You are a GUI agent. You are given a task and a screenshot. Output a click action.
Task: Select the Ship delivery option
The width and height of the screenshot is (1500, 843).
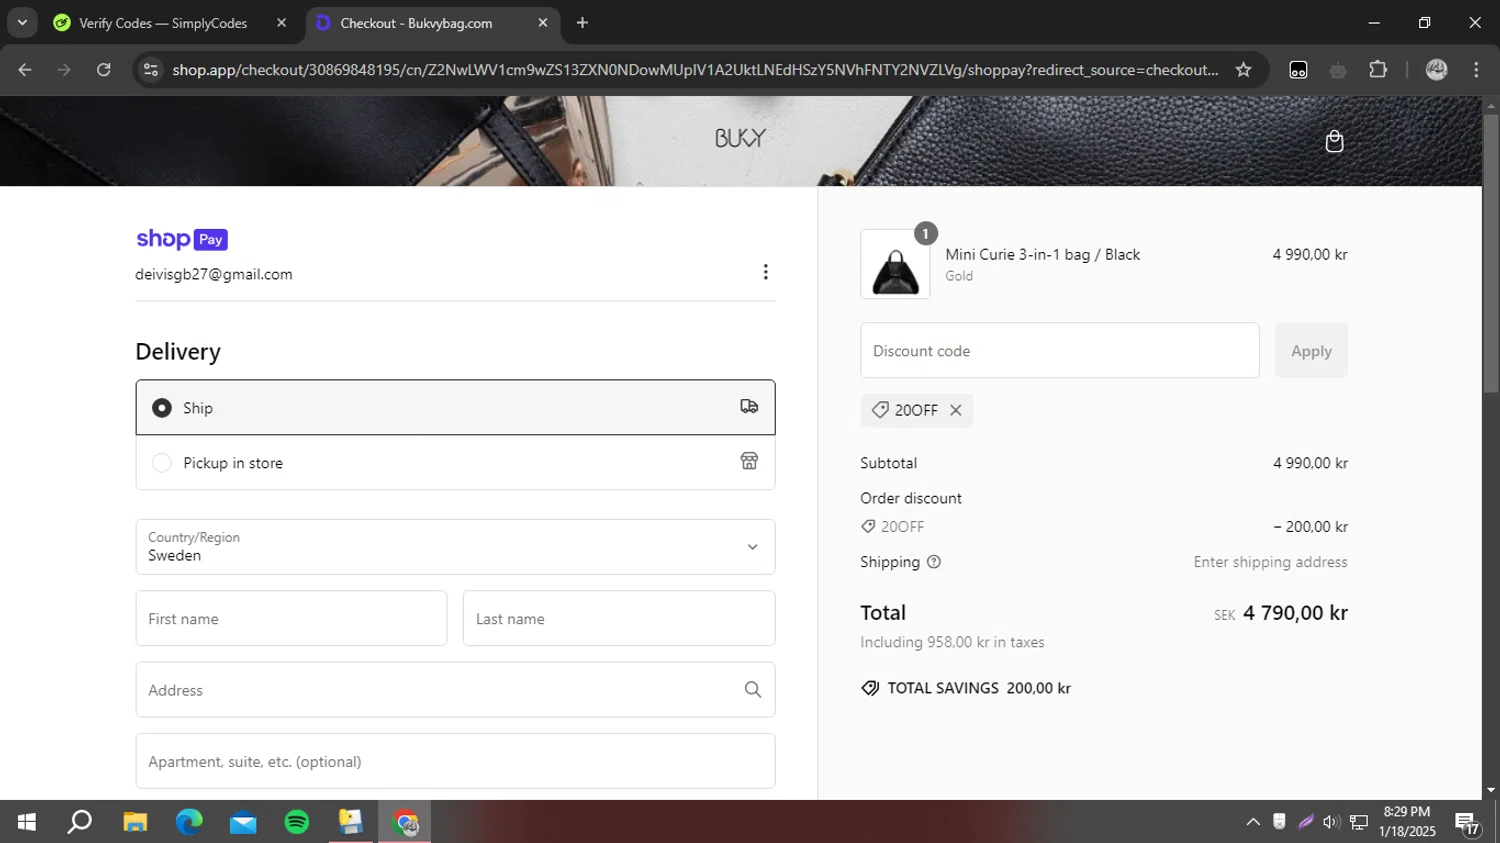[455, 407]
